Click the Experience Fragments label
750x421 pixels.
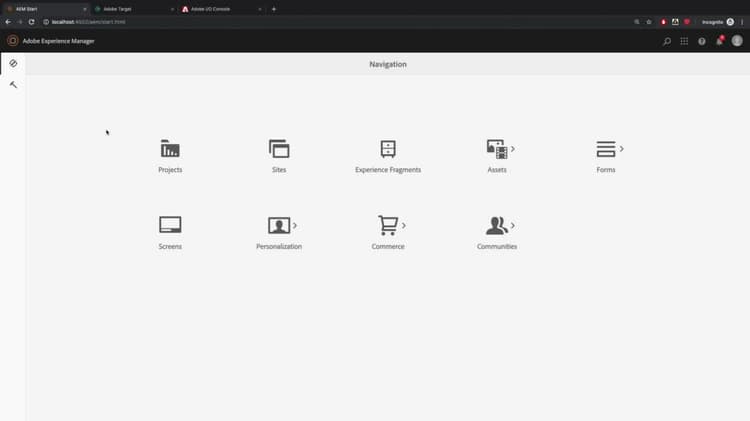click(x=388, y=170)
